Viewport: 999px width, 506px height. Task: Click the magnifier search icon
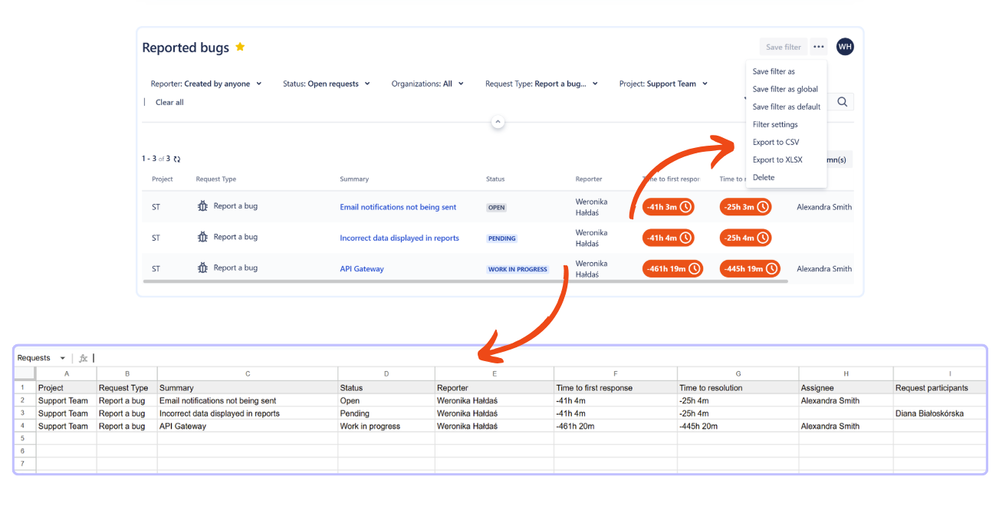(x=842, y=102)
